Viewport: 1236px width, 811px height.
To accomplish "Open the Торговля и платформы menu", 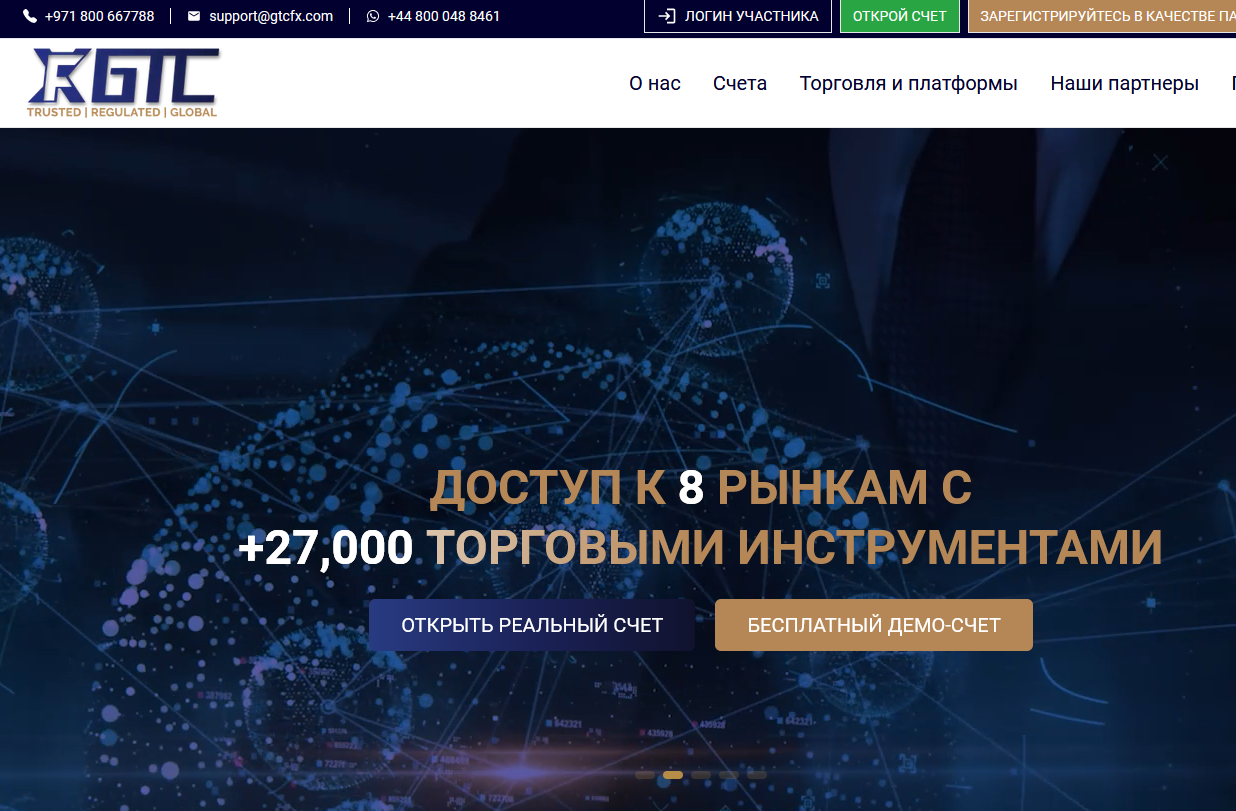I will pos(909,83).
